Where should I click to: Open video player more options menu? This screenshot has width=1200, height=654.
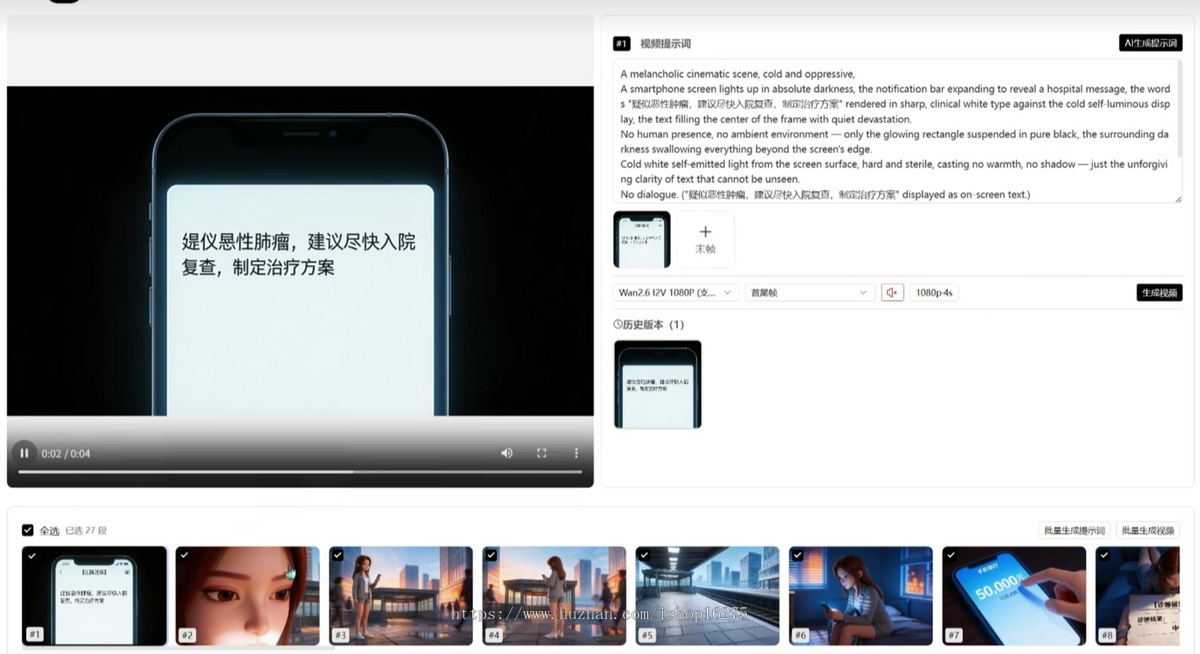tap(576, 453)
